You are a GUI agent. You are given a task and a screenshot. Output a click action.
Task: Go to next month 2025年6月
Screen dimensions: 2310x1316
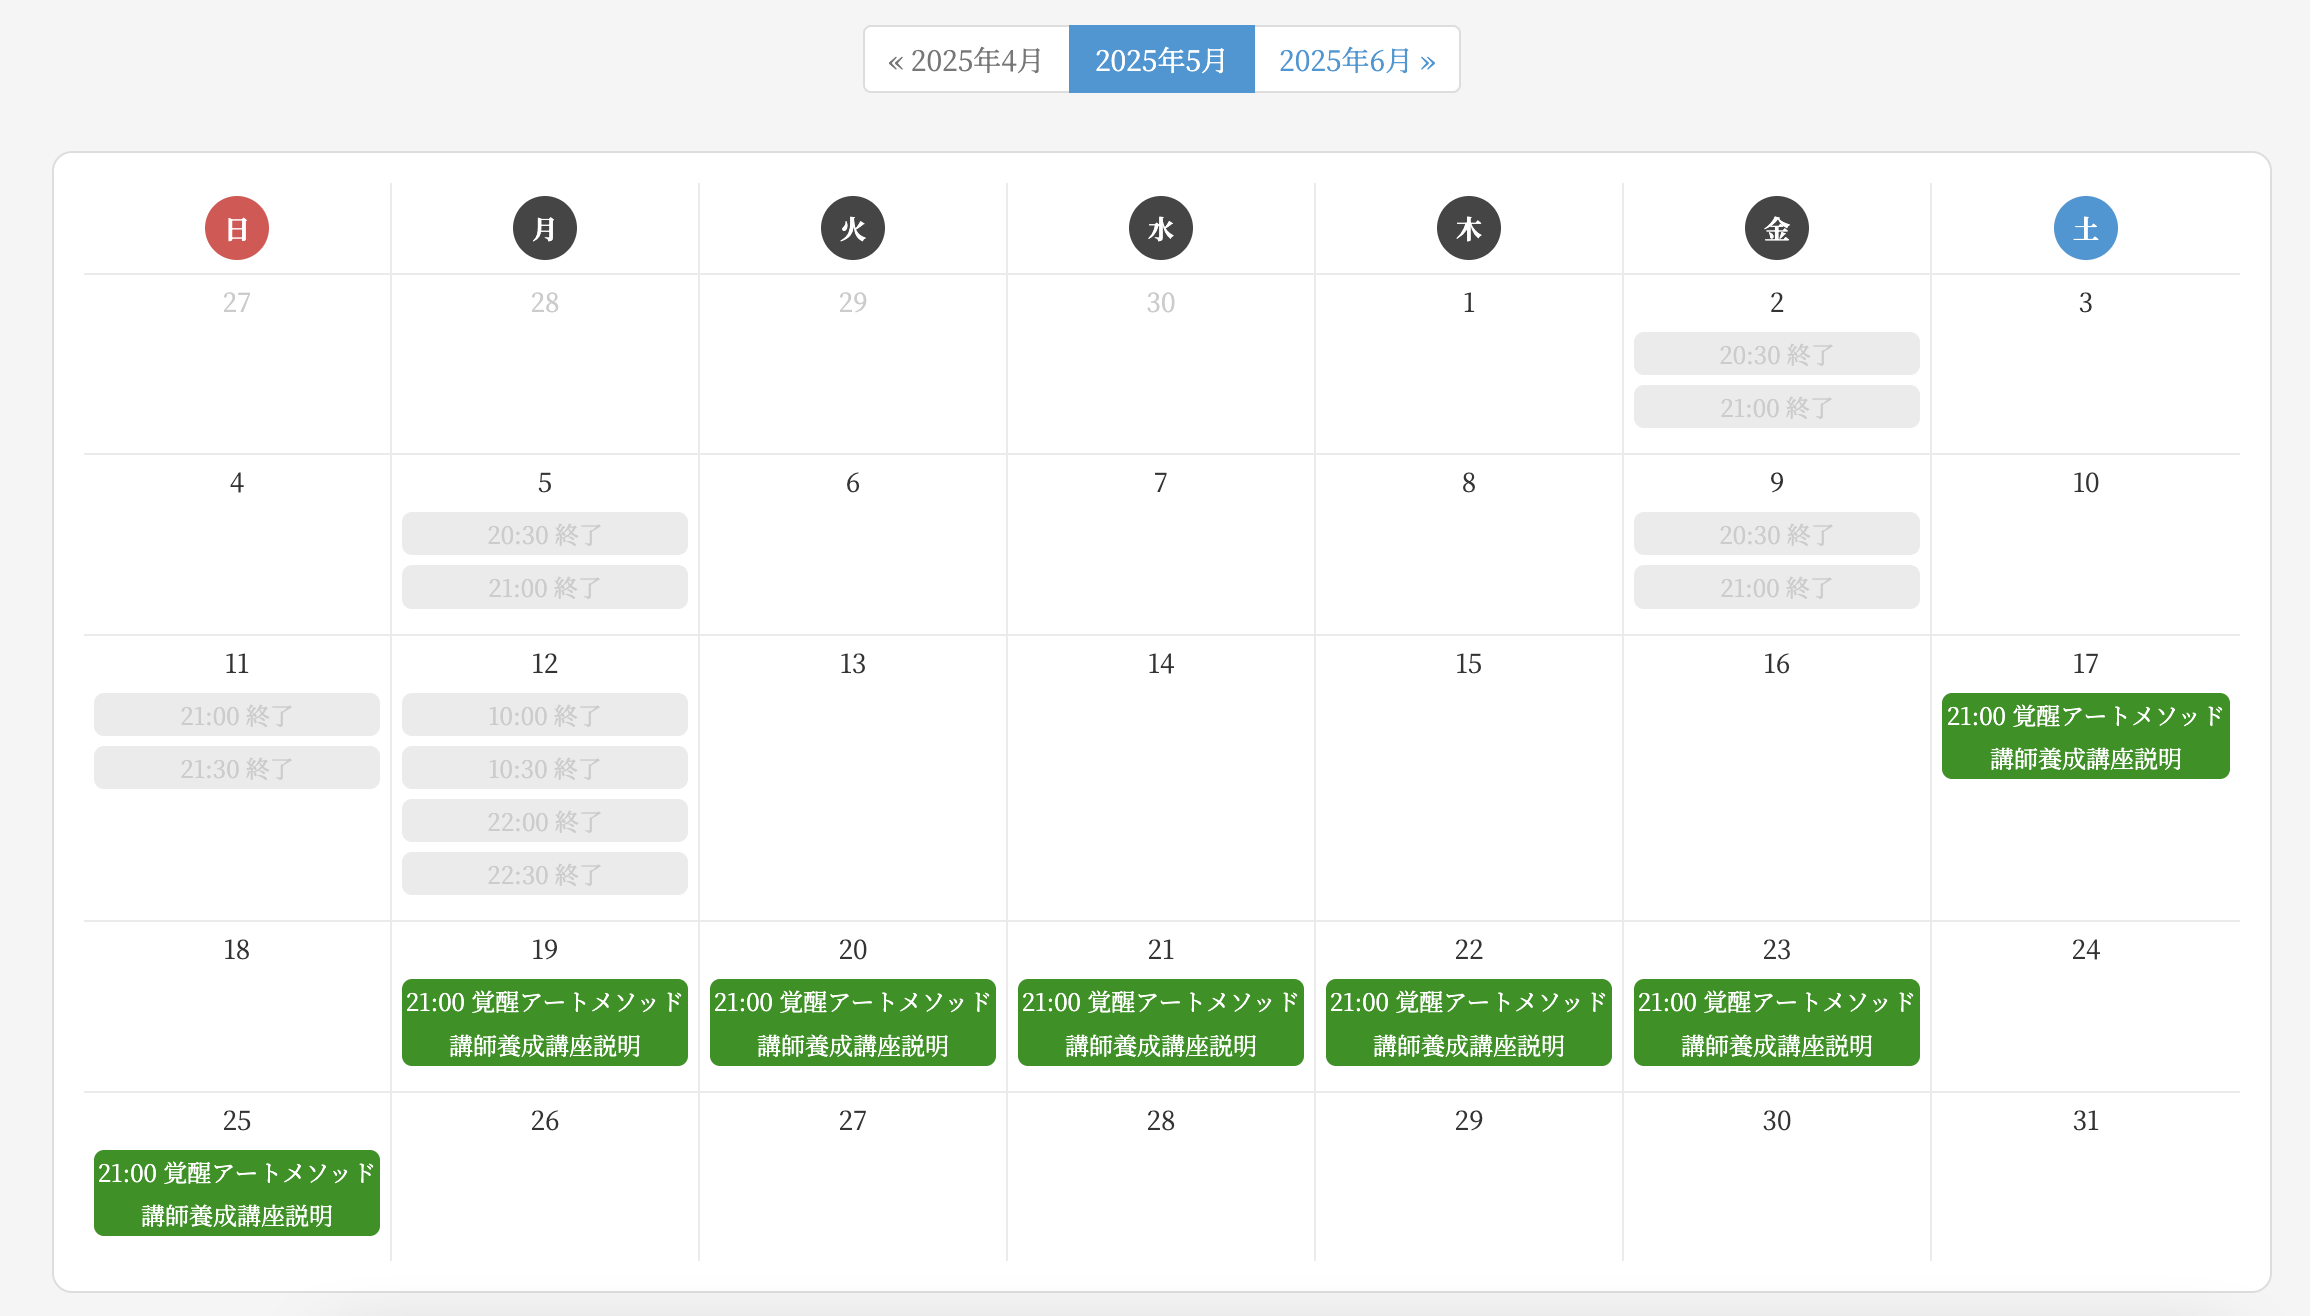tap(1357, 60)
